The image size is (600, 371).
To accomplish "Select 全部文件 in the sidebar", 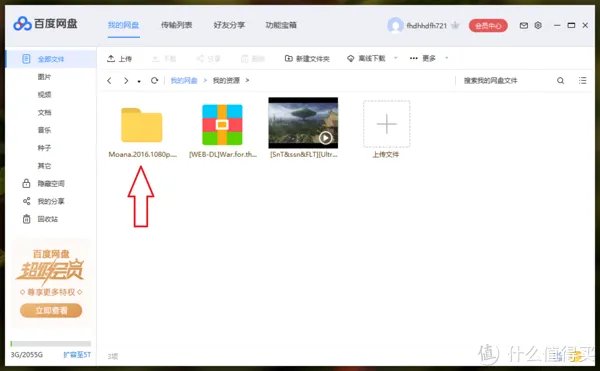I will click(51, 59).
